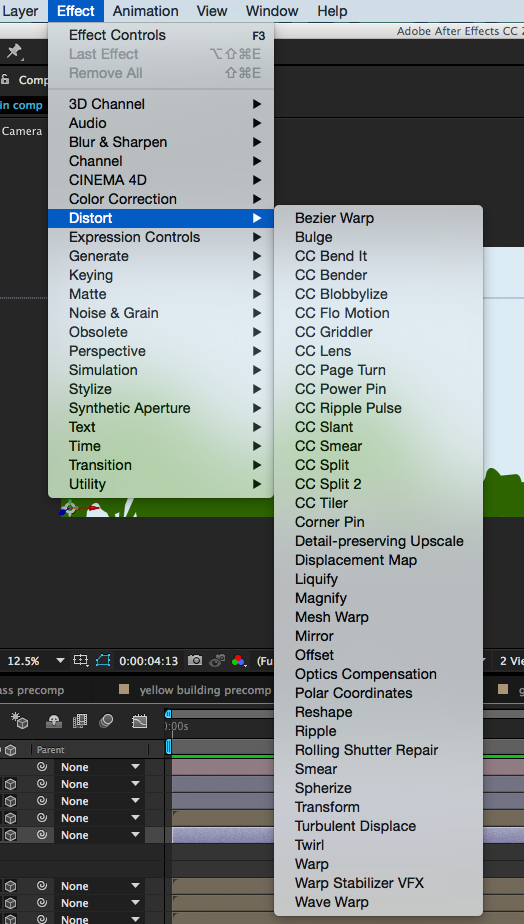The height and width of the screenshot is (924, 524).
Task: Apply the Wave Warp effect
Action: click(378, 902)
